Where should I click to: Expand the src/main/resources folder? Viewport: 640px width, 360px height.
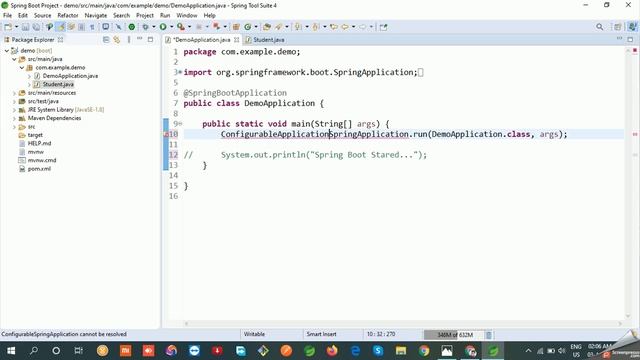click(14, 93)
